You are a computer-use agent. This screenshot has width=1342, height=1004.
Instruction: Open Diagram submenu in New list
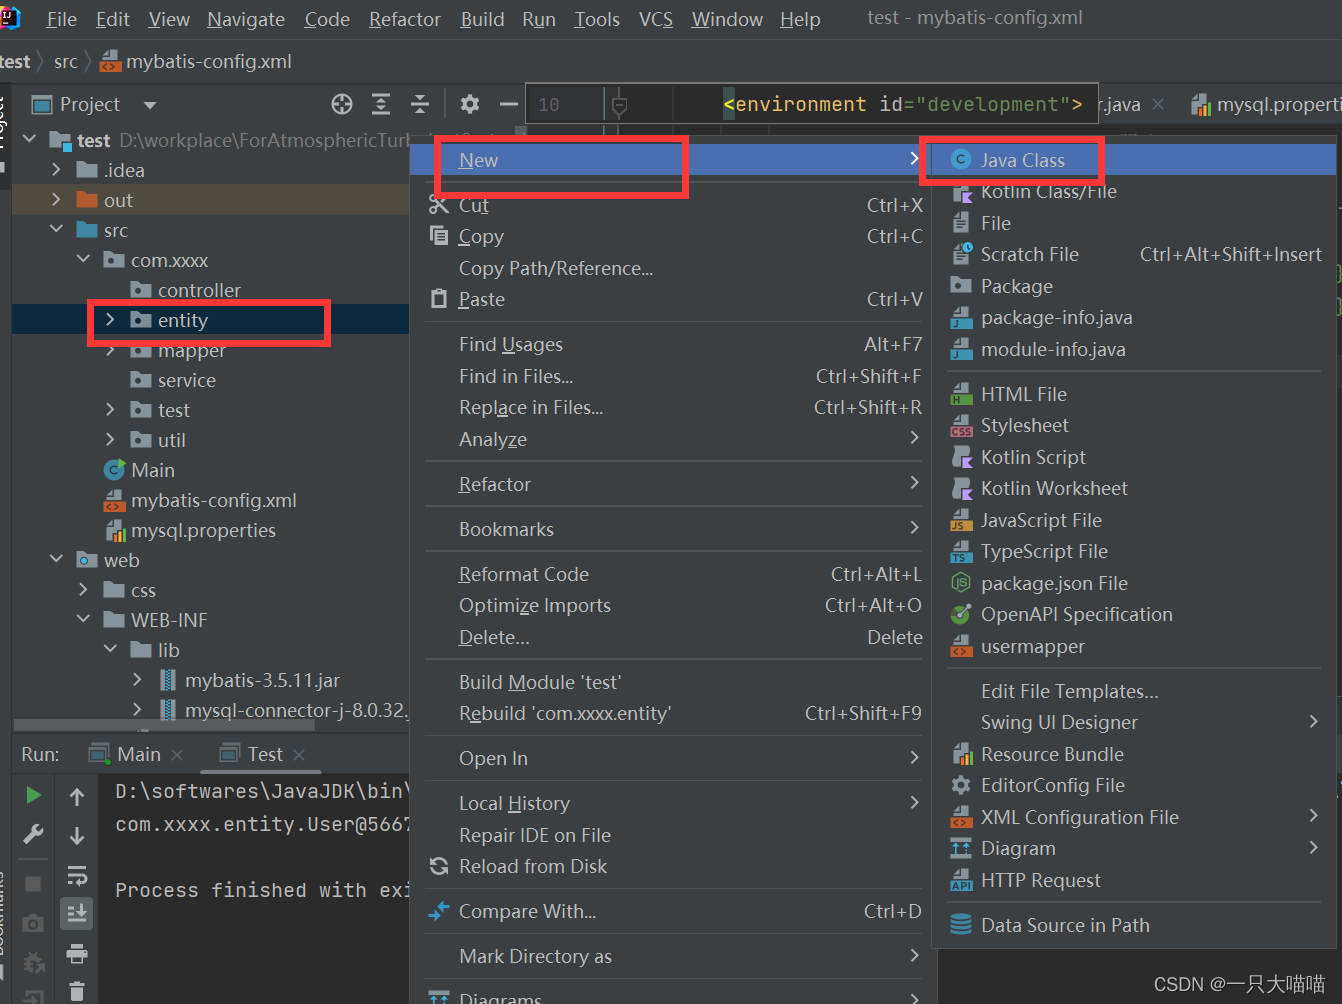[x=1134, y=848]
